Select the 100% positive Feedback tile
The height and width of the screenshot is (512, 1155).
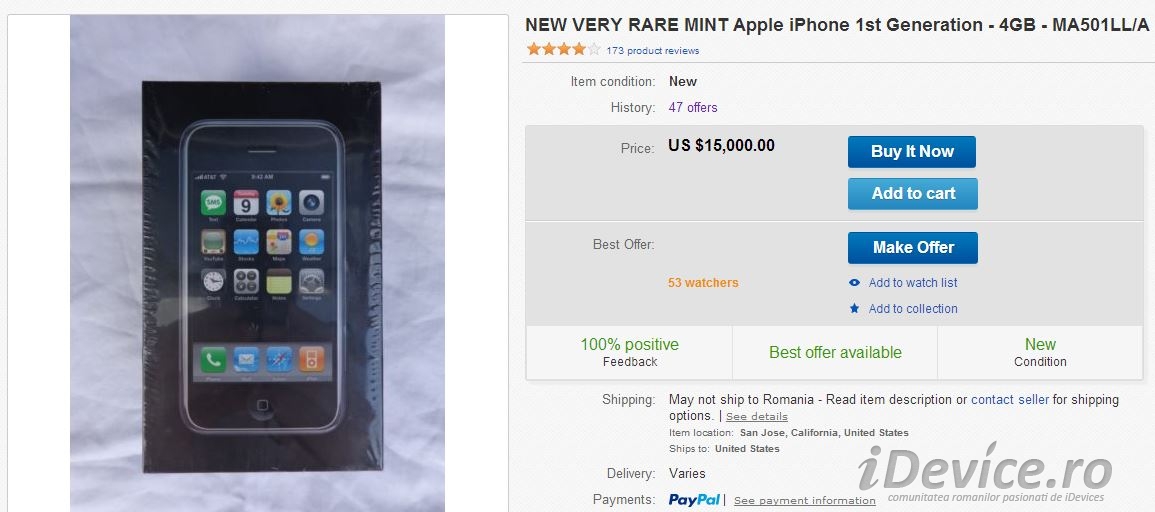(629, 352)
